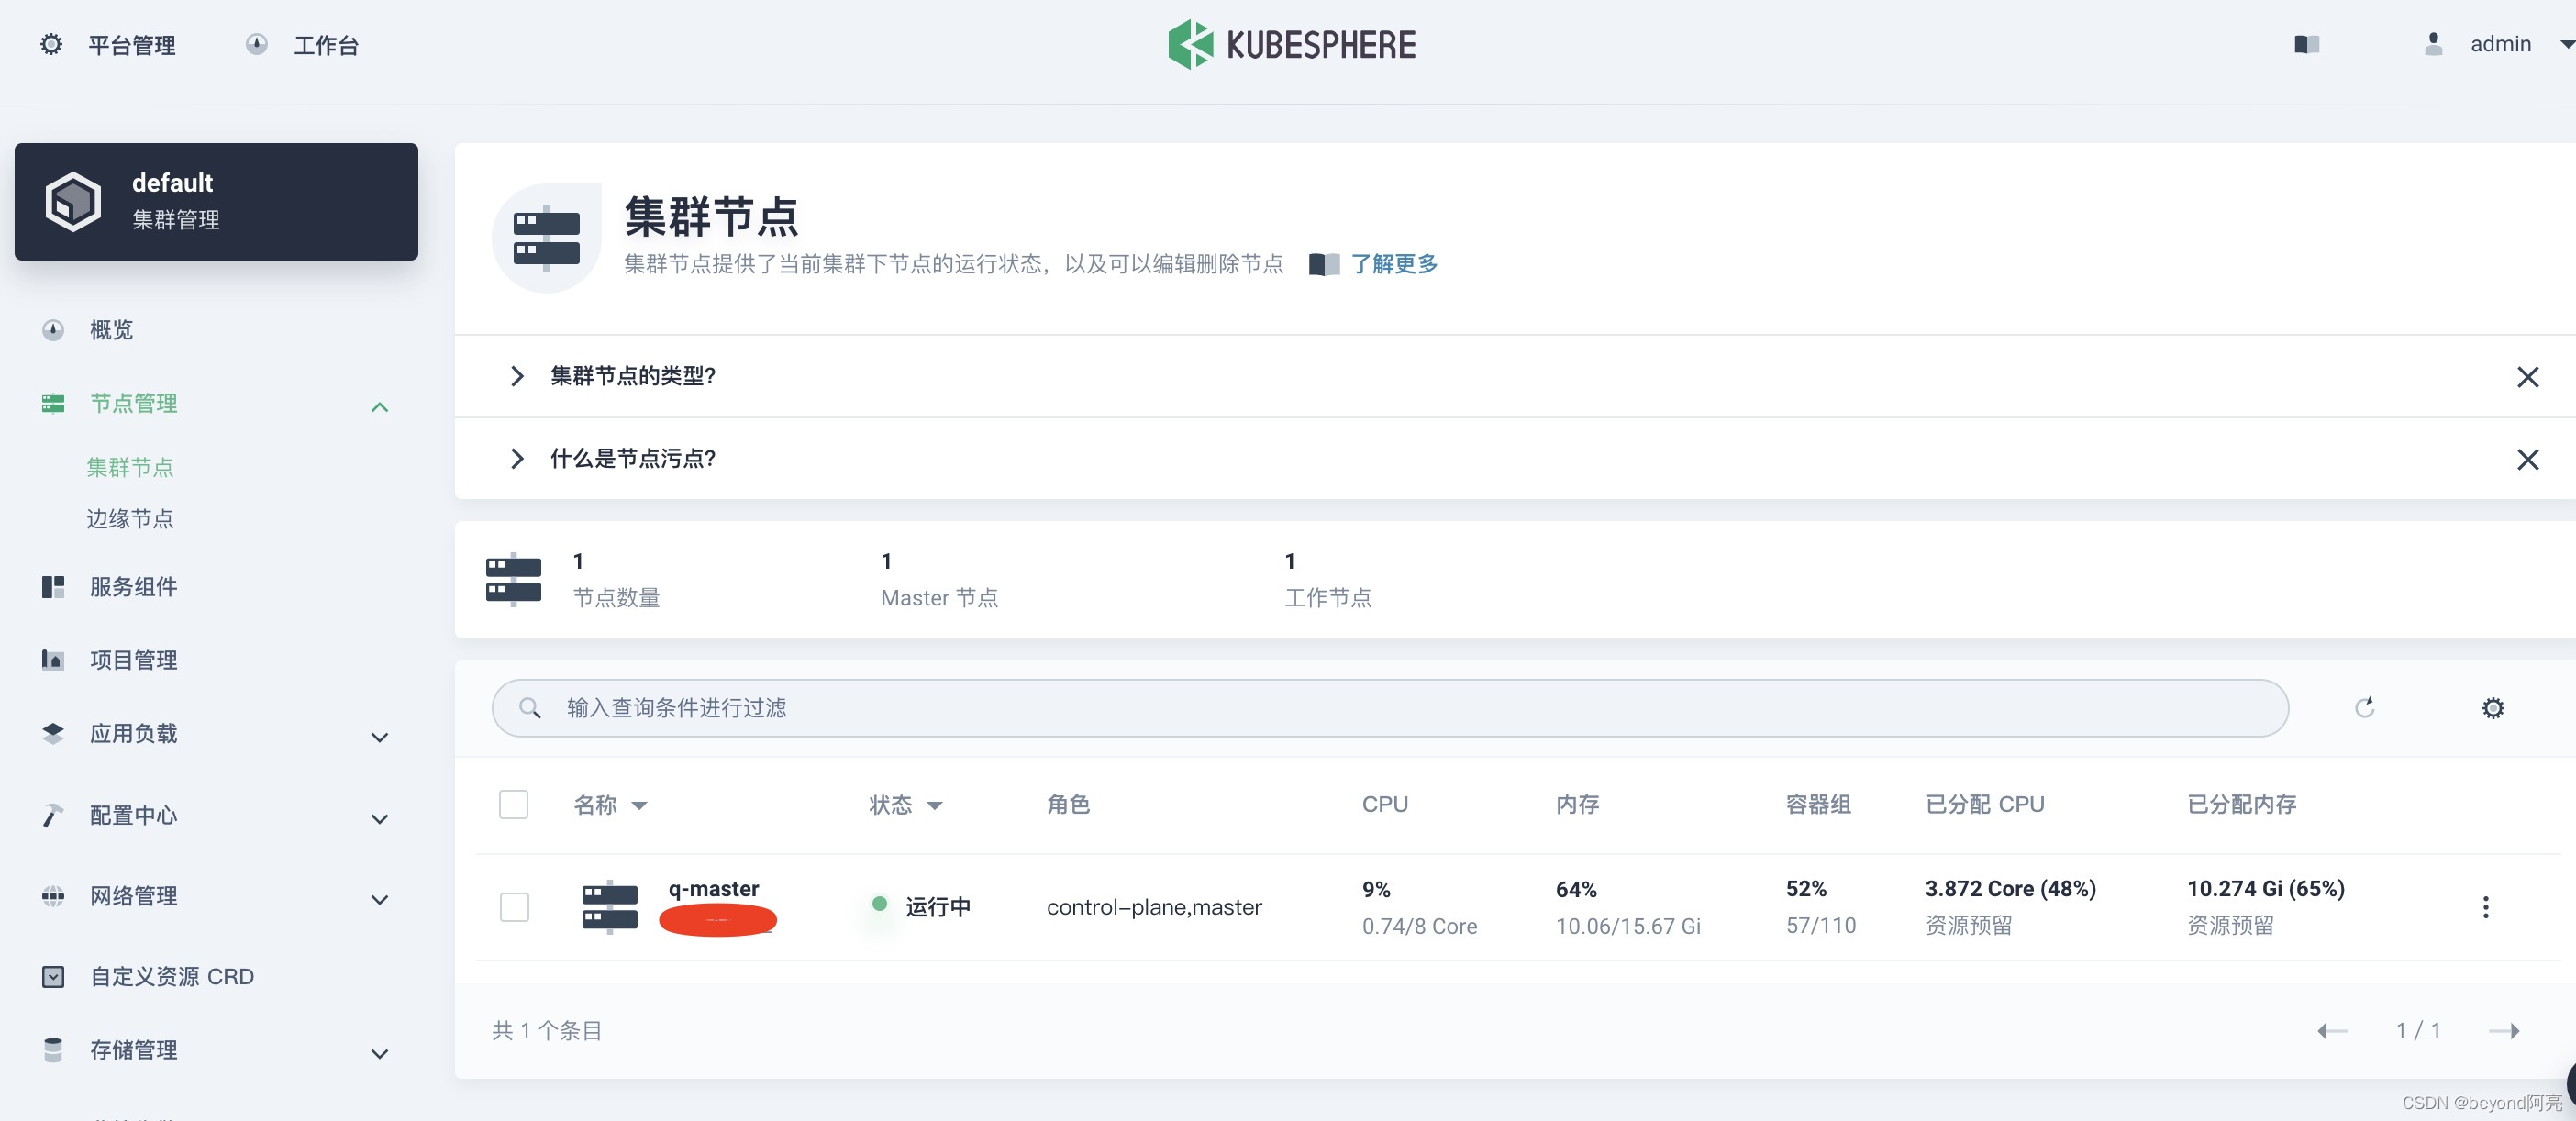Focus the 输入查询条件进行过滤 search field

coord(1389,708)
